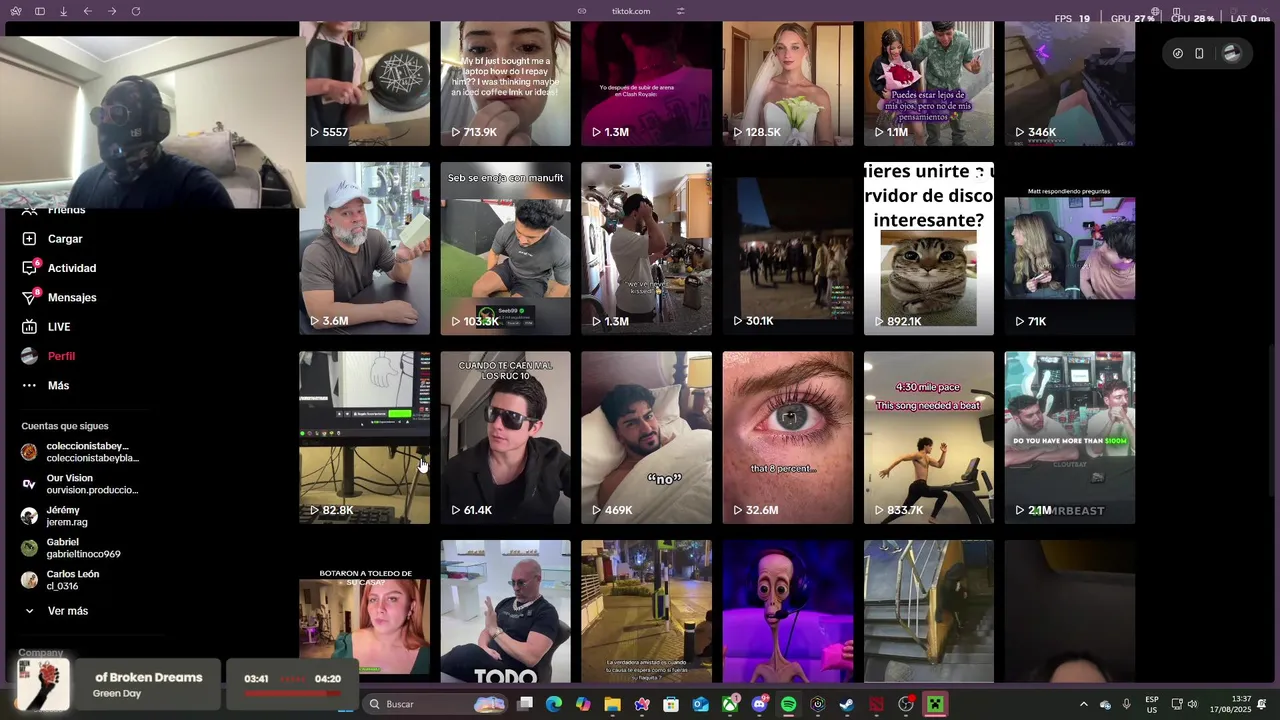Open Mensajes inbox icon
The image size is (1280, 720).
(x=29, y=297)
